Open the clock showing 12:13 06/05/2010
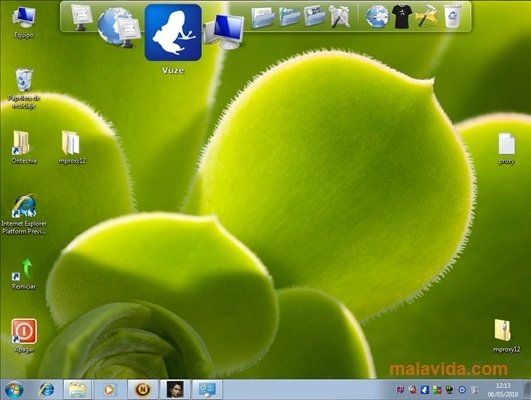Viewport: 531px width, 400px height. [x=503, y=390]
